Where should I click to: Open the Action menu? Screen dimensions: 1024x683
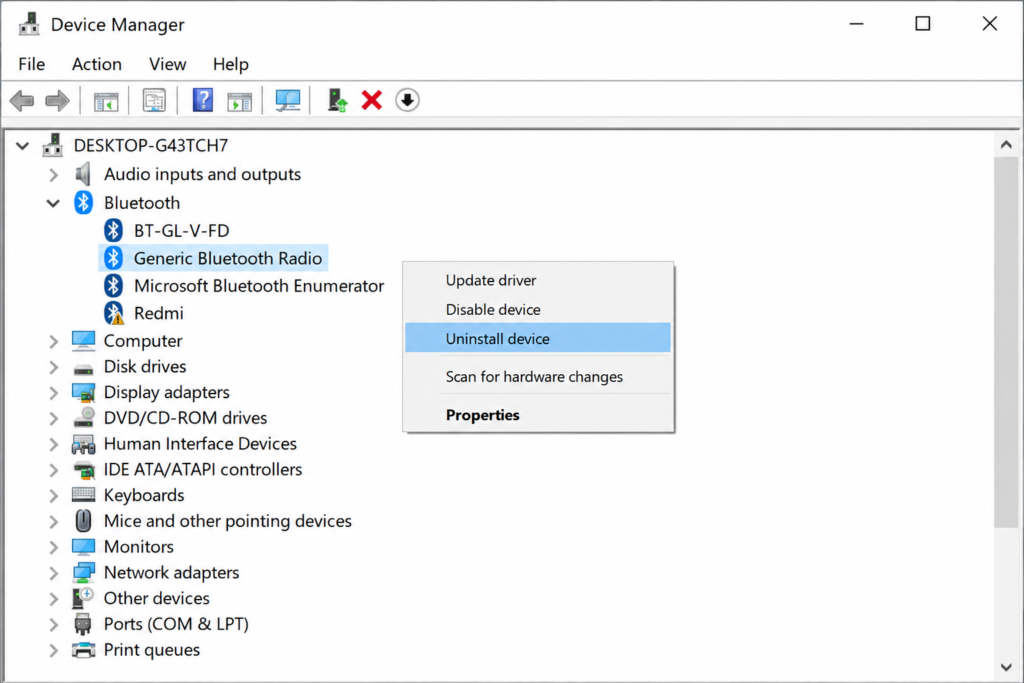[97, 64]
